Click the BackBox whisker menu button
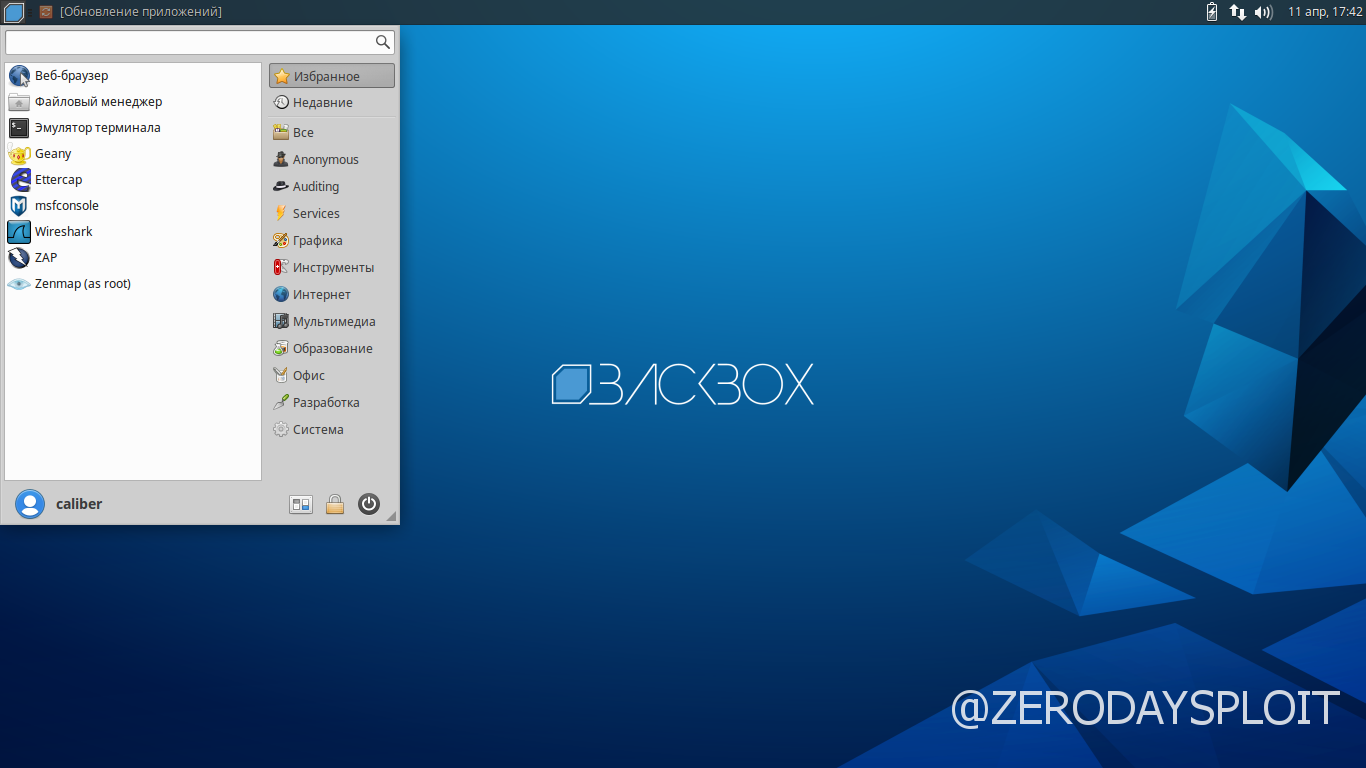 click(14, 12)
